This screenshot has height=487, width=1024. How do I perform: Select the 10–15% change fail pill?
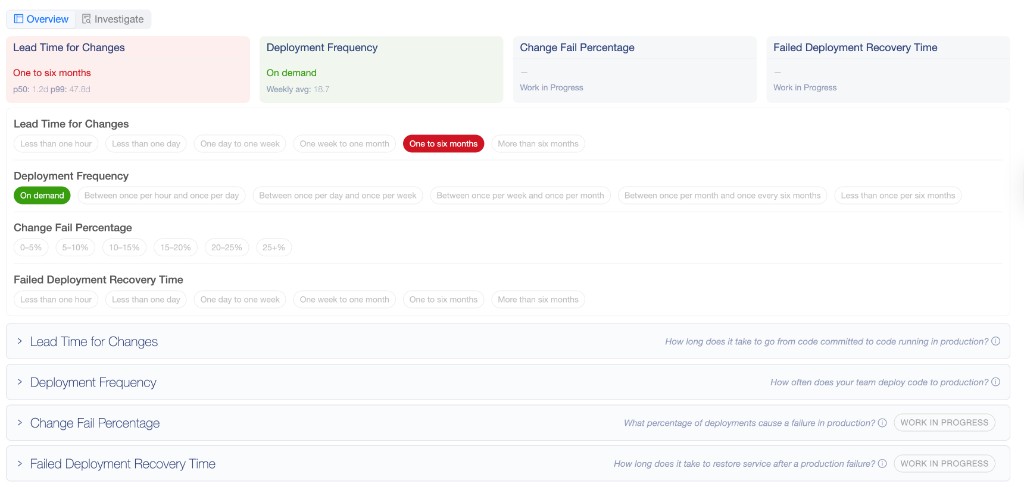(x=125, y=247)
